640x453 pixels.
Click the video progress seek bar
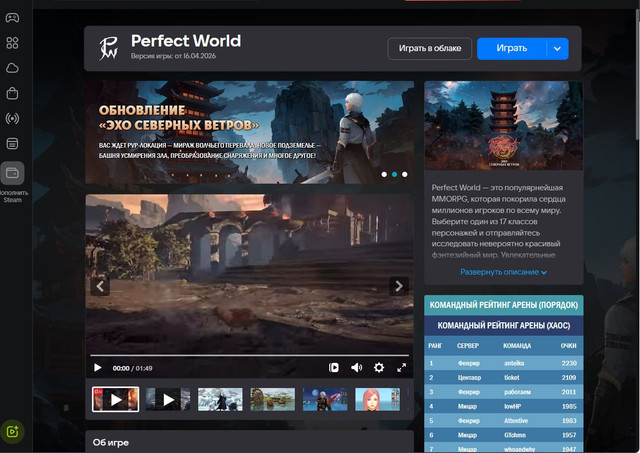[250, 355]
